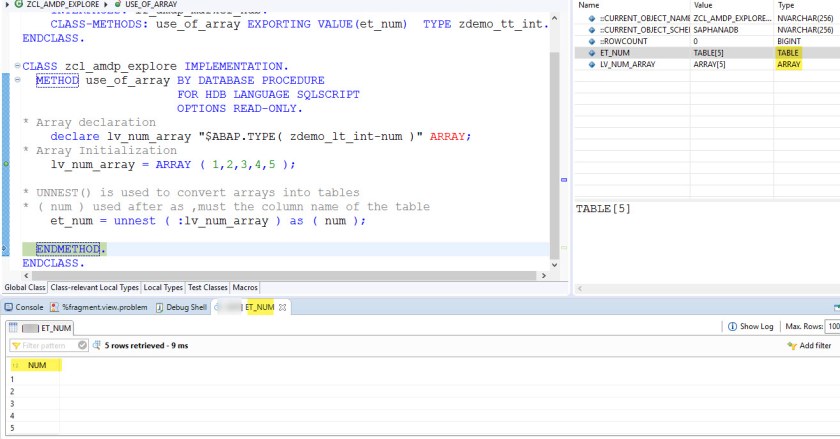Open the Test Classes editor tab
Image resolution: width=840 pixels, height=439 pixels.
point(208,287)
